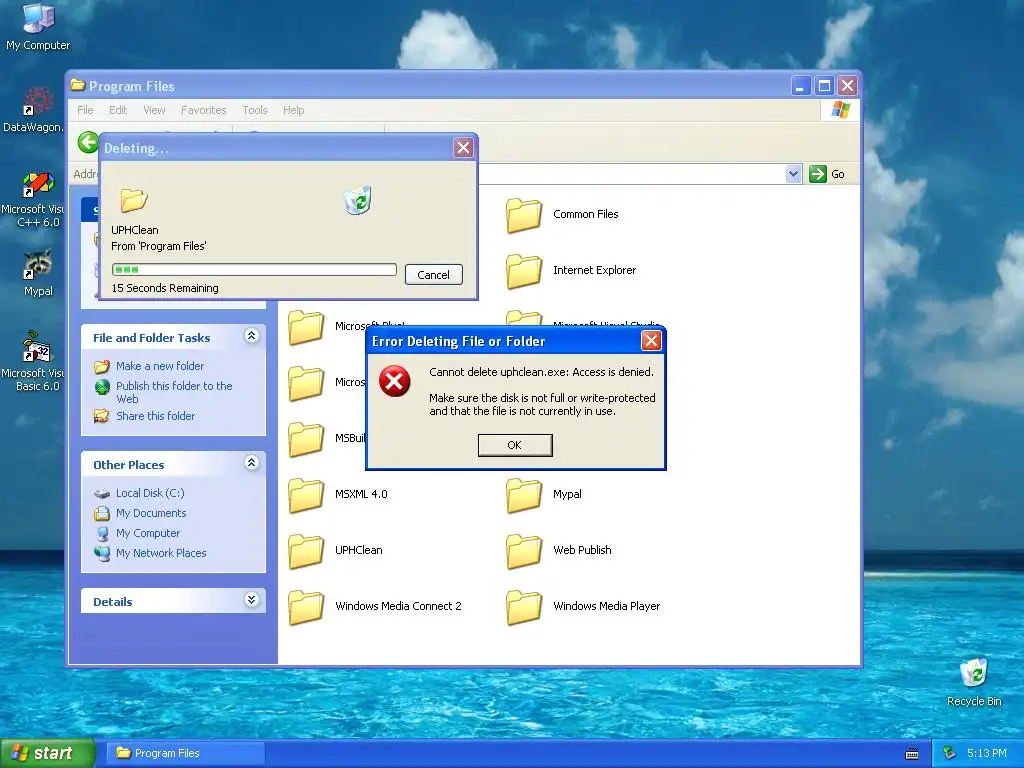Click Program Files taskbar button
This screenshot has width=1024, height=768.
(185, 753)
